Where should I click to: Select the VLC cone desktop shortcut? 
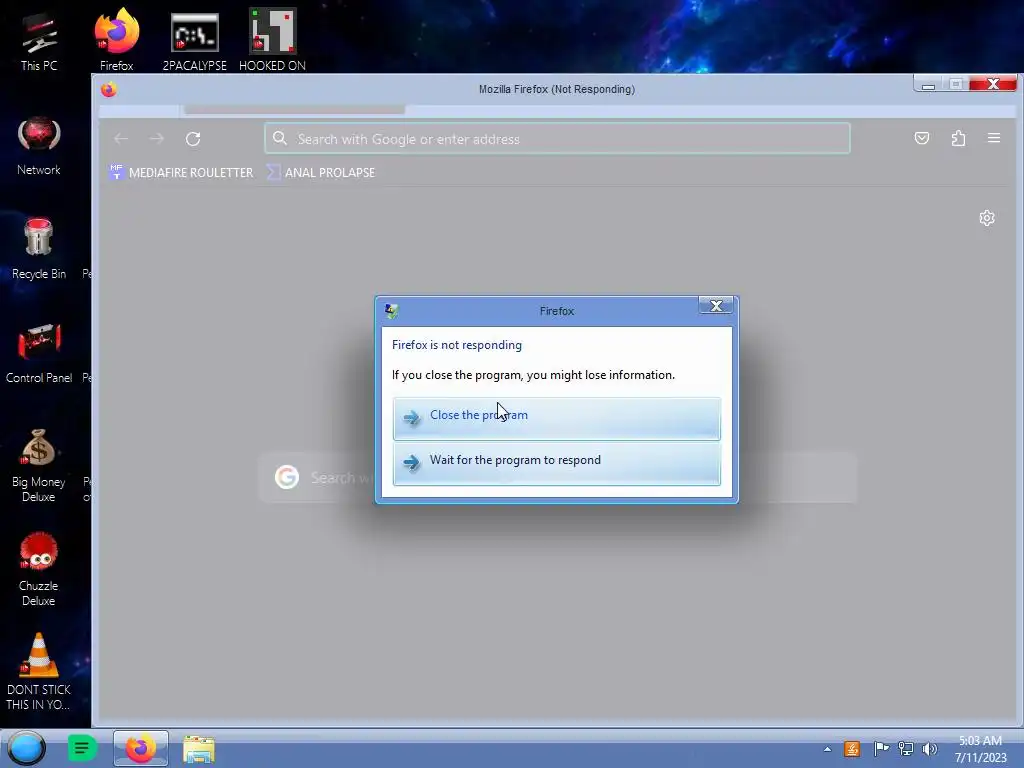coord(39,671)
